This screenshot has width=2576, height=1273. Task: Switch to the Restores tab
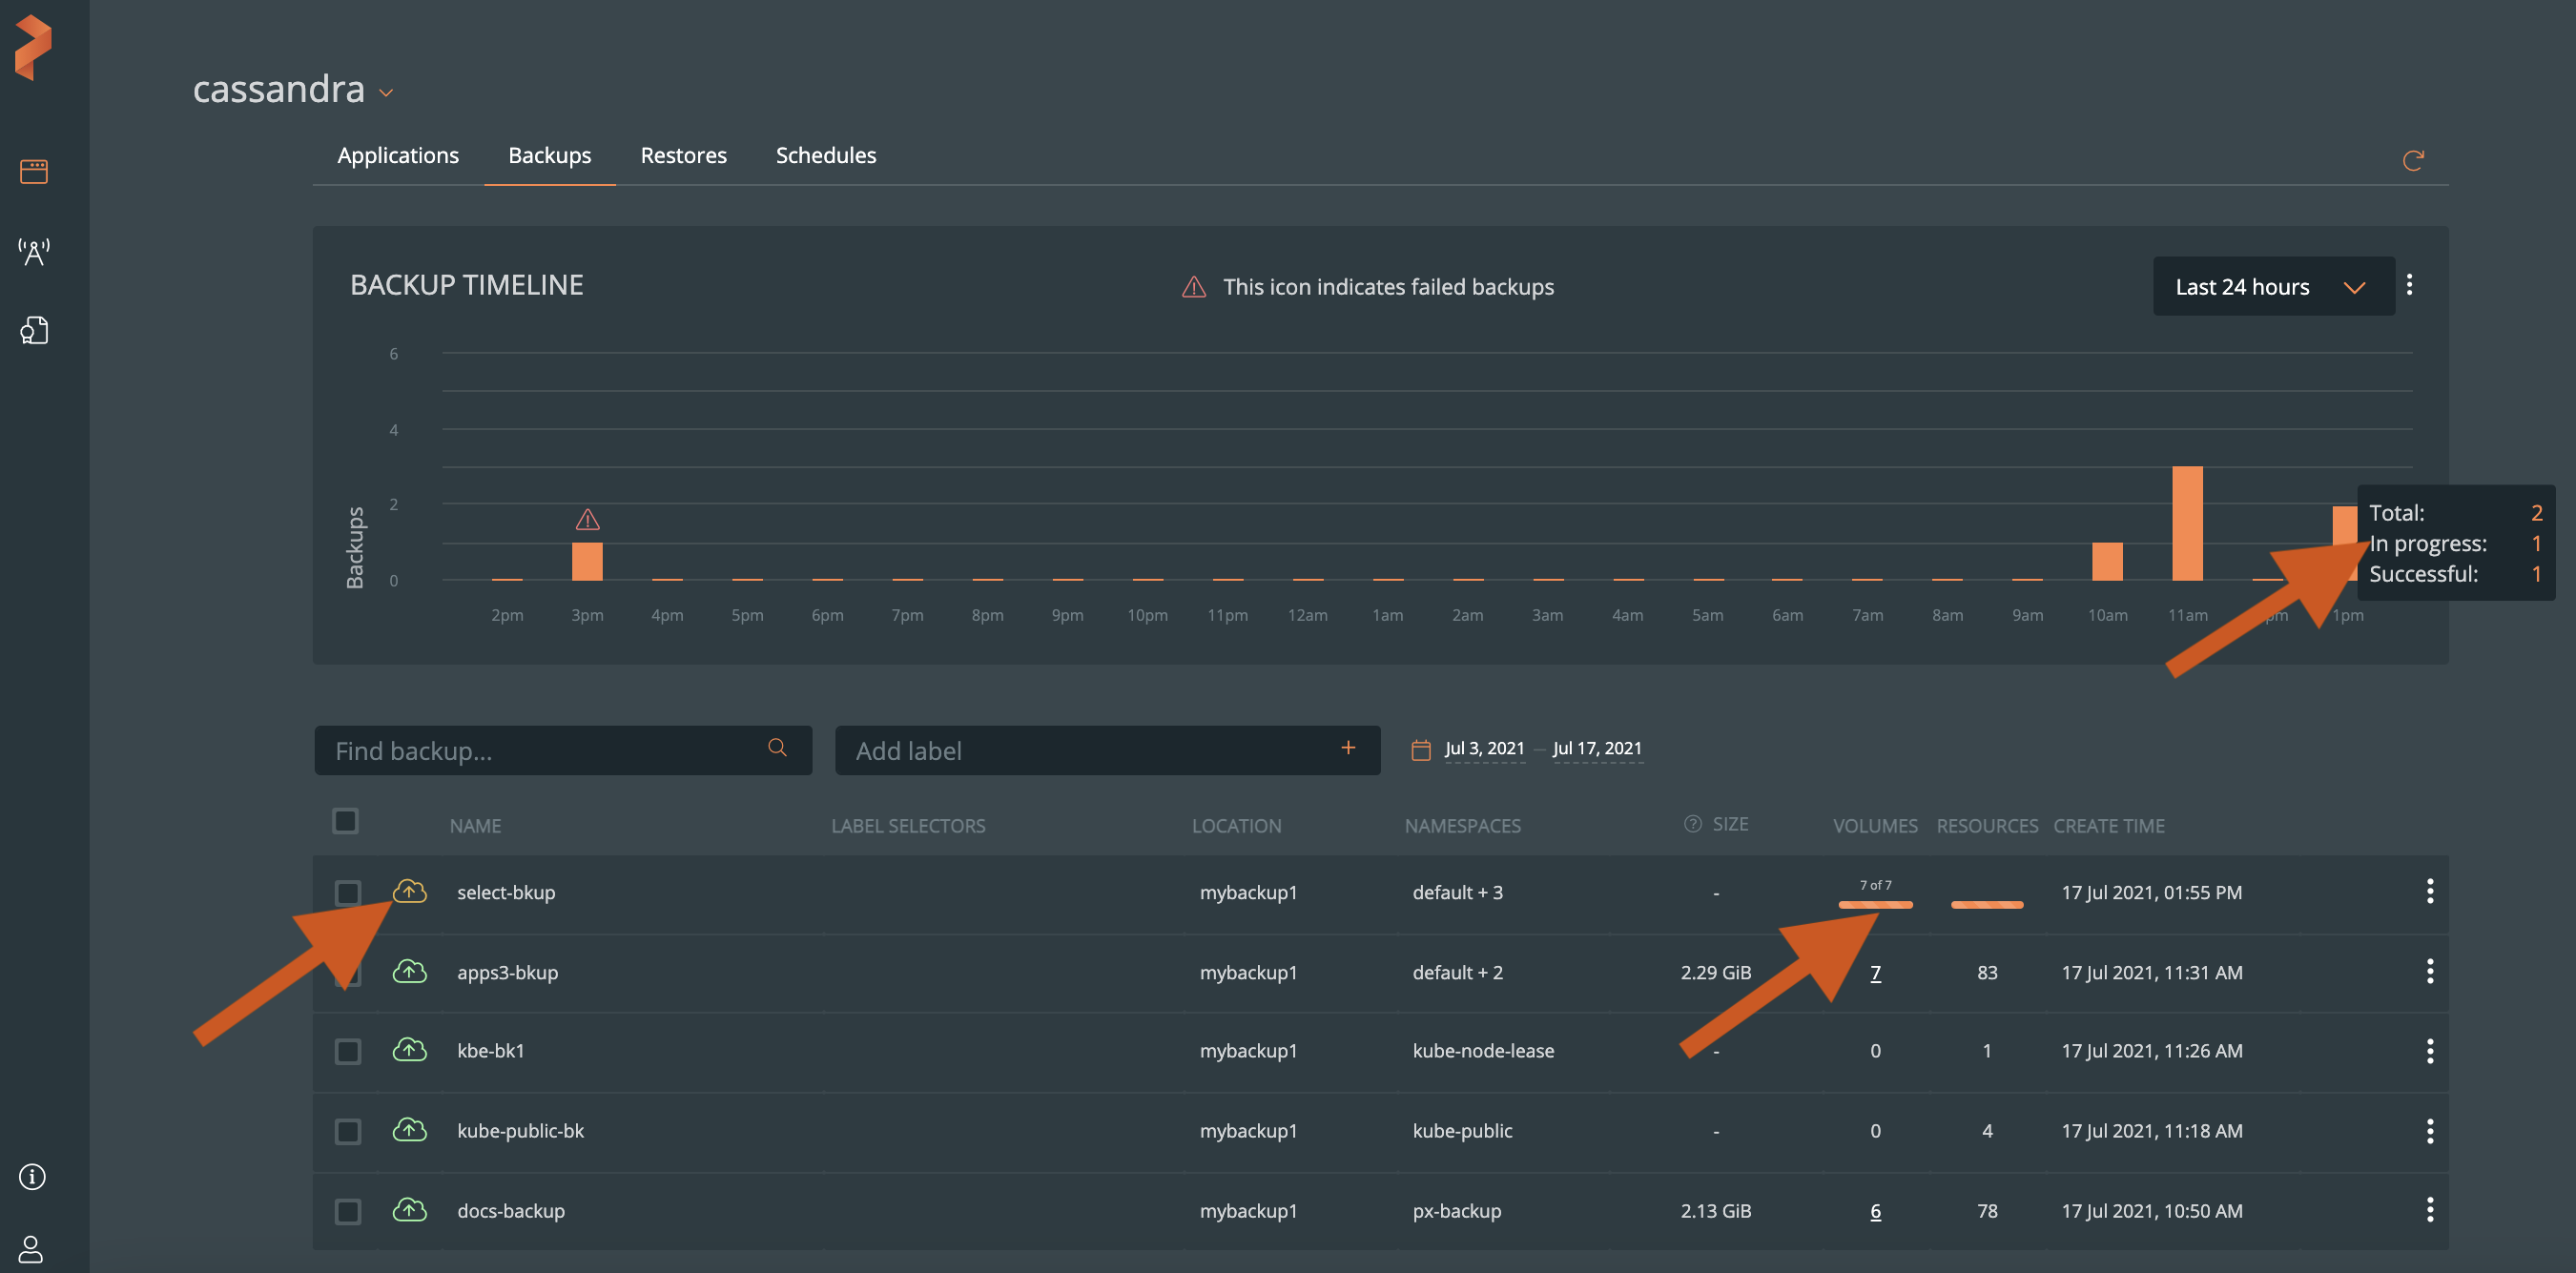pos(683,155)
